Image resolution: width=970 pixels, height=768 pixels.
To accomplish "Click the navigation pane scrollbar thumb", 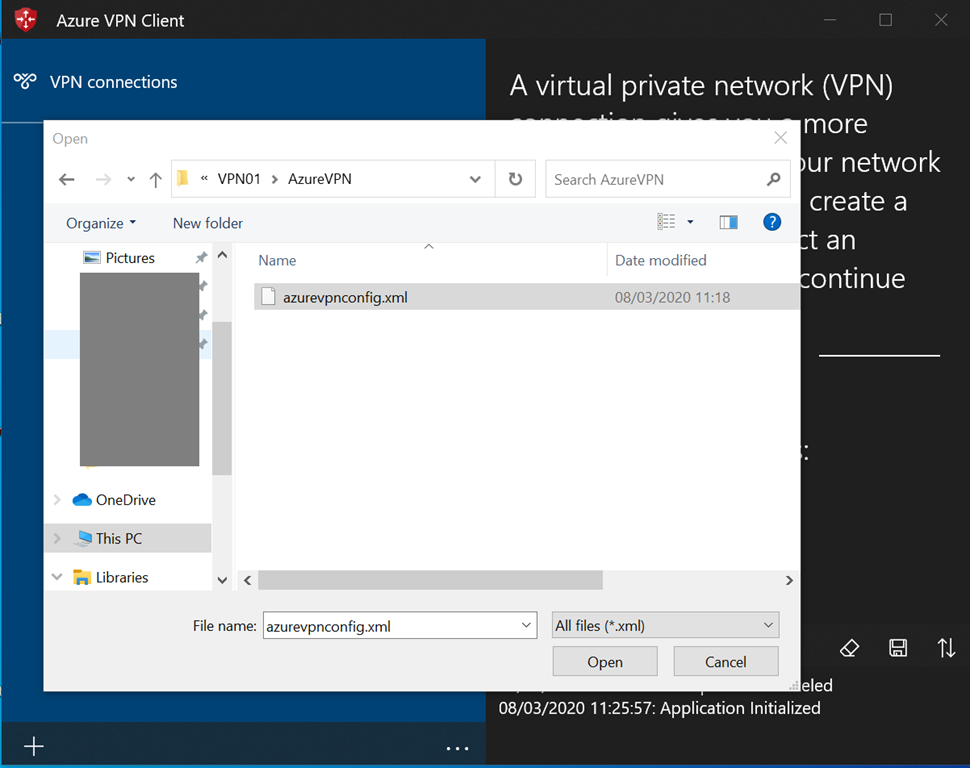I will tap(221, 398).
